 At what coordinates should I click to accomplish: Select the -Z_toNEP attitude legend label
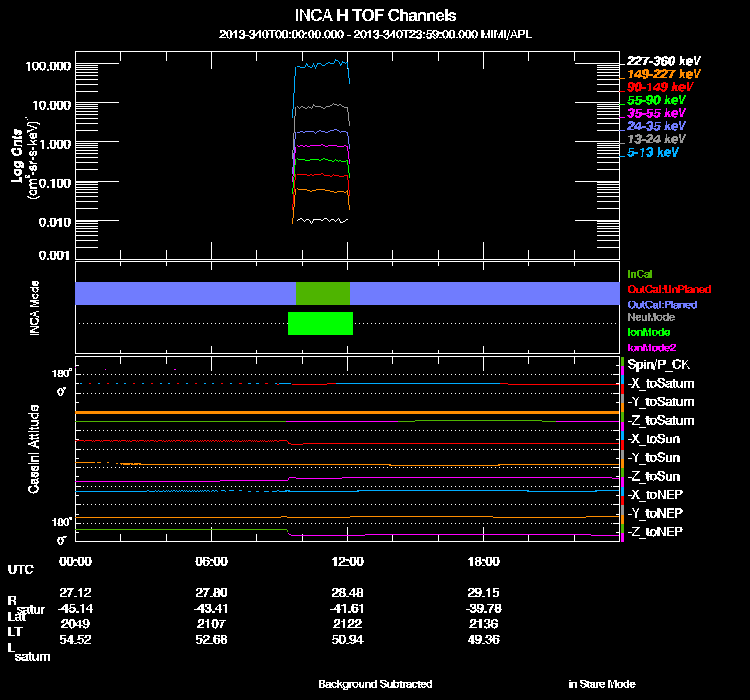[656, 531]
